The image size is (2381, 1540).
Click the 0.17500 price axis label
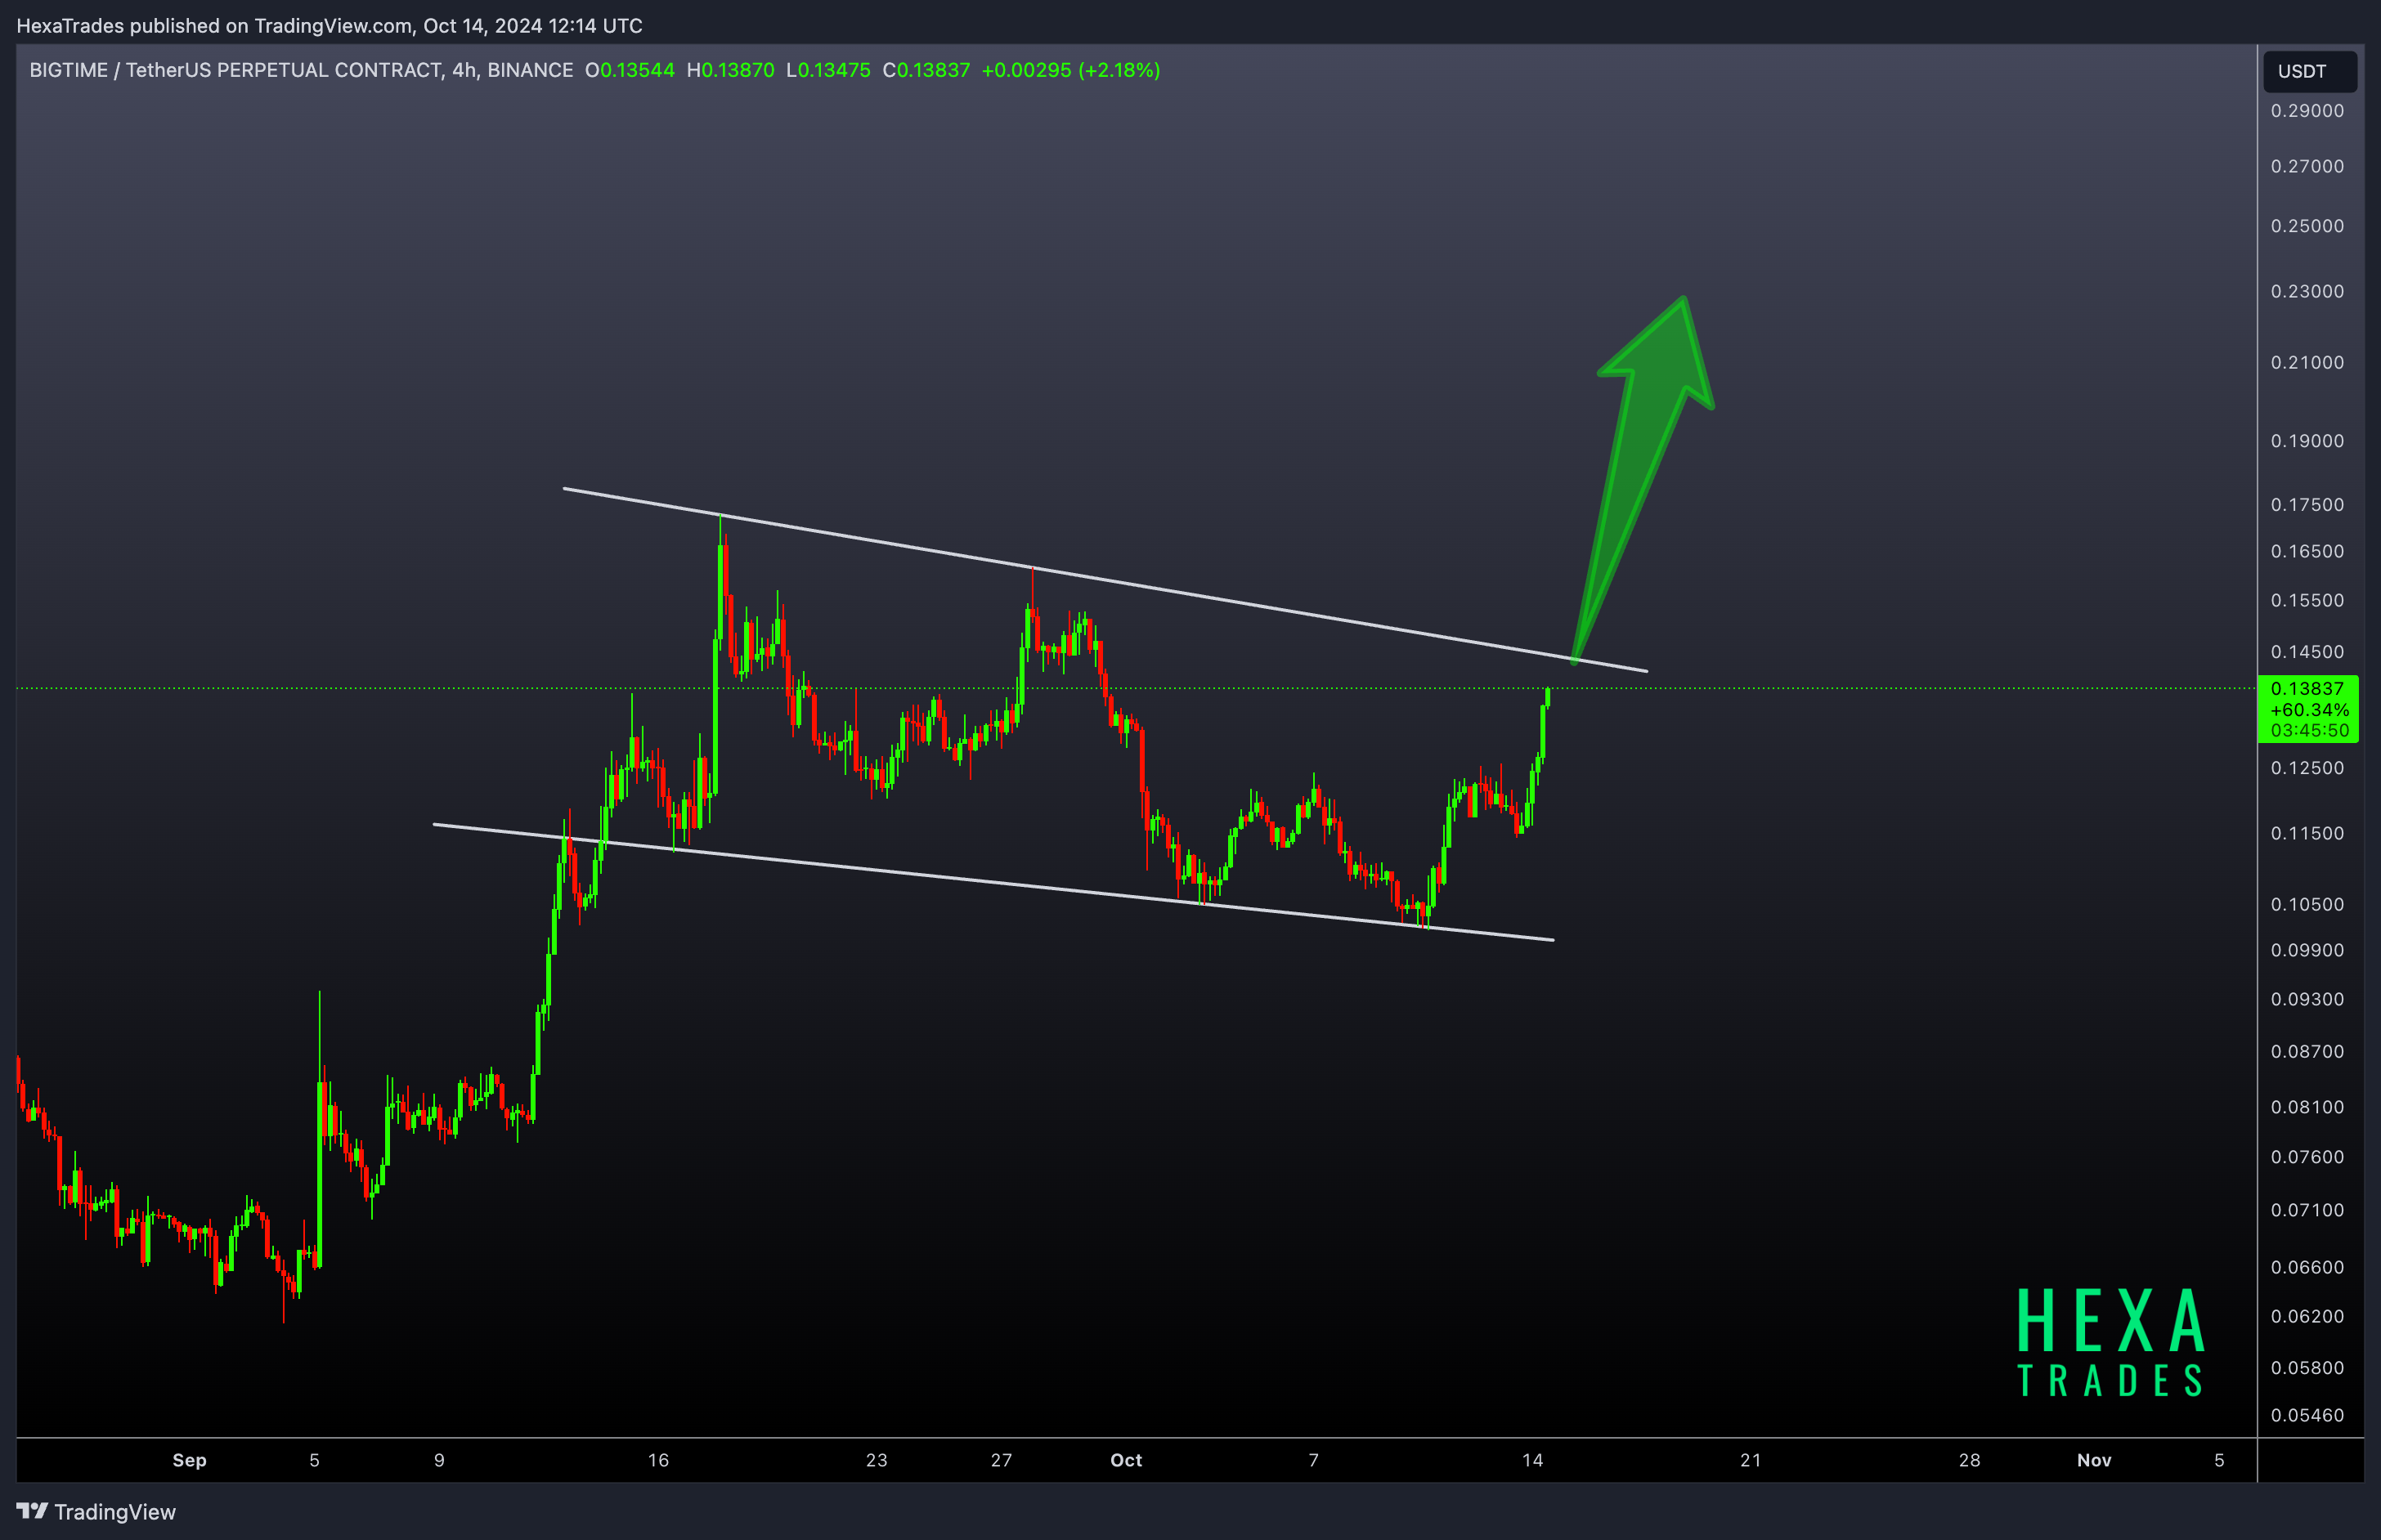tap(2307, 505)
